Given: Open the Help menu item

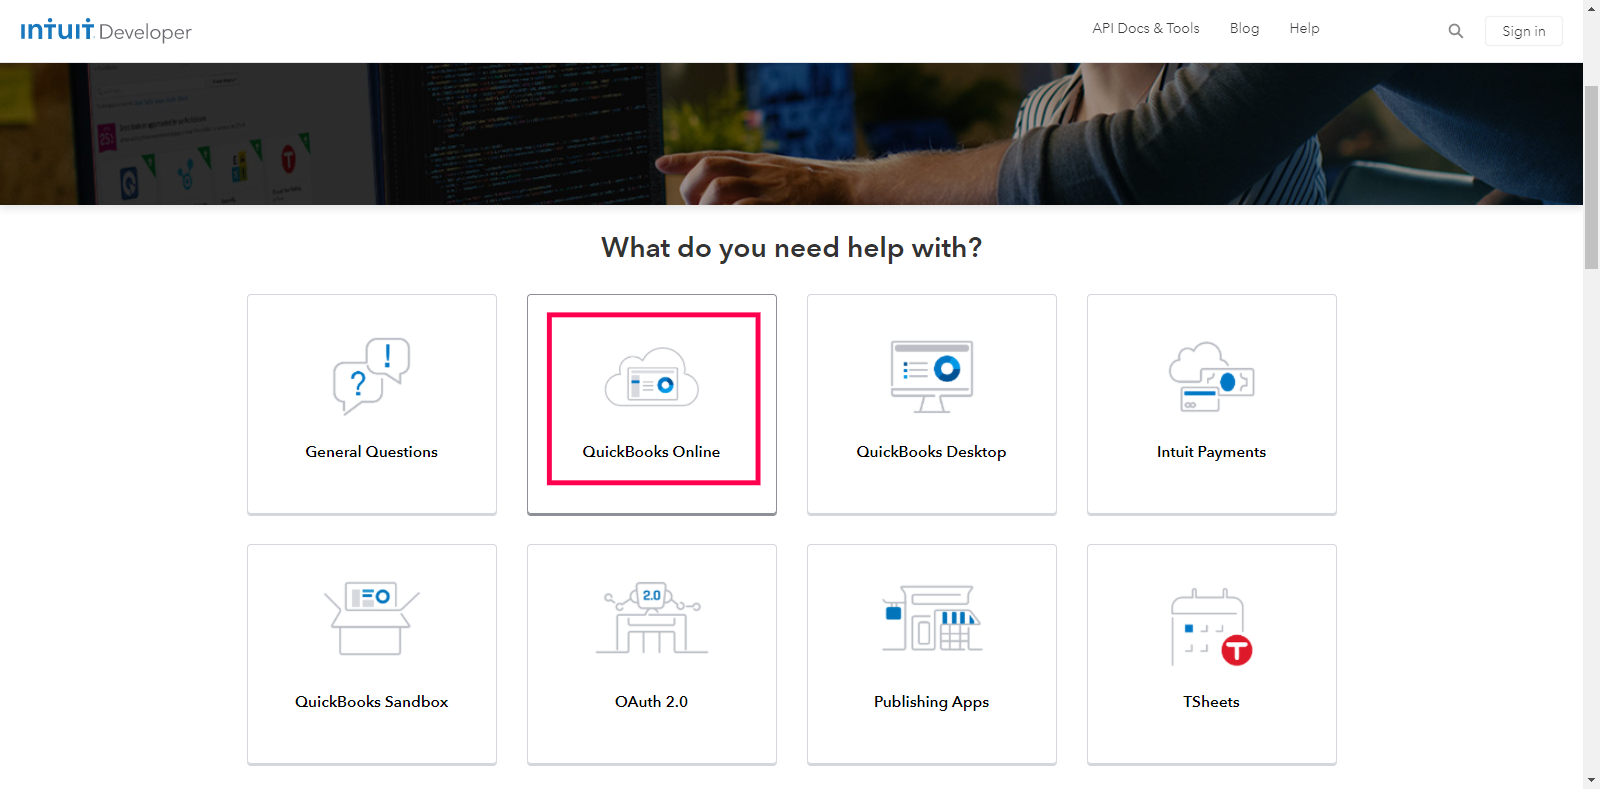Looking at the screenshot, I should (x=1305, y=28).
